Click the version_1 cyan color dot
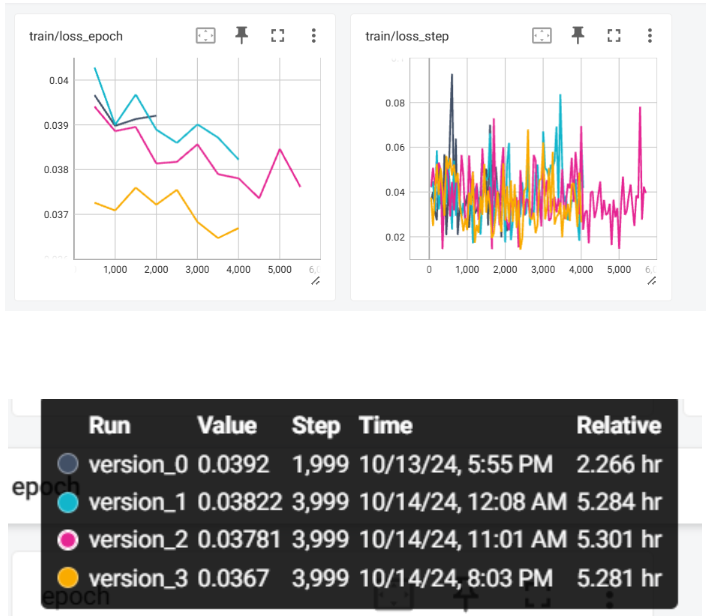Viewport: 716px width, 616px height. point(68,502)
